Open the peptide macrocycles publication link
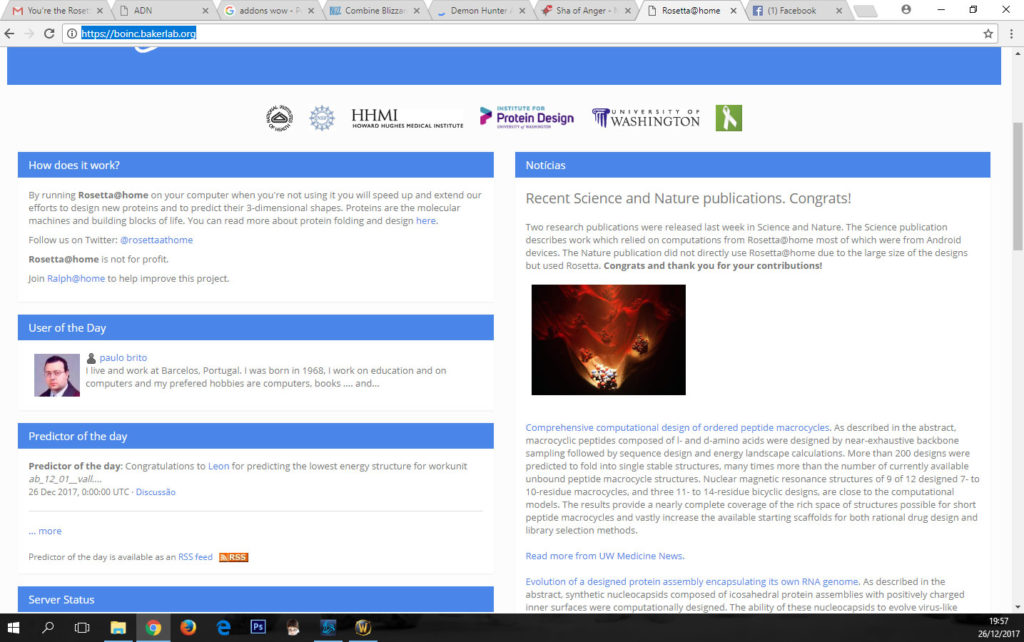Image resolution: width=1024 pixels, height=642 pixels. [x=678, y=428]
